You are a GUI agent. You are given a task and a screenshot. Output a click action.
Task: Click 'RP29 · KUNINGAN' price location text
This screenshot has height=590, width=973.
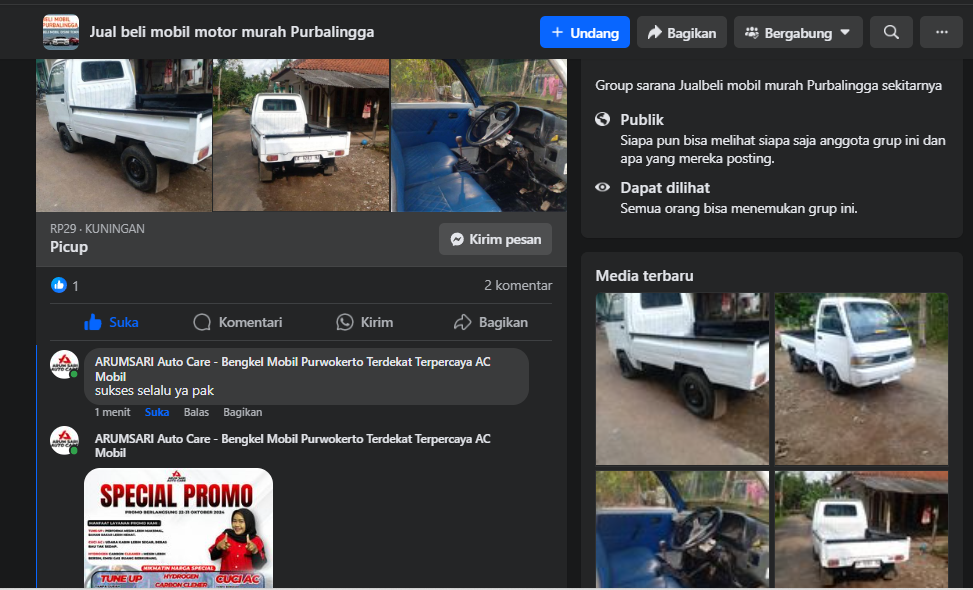[x=97, y=228]
